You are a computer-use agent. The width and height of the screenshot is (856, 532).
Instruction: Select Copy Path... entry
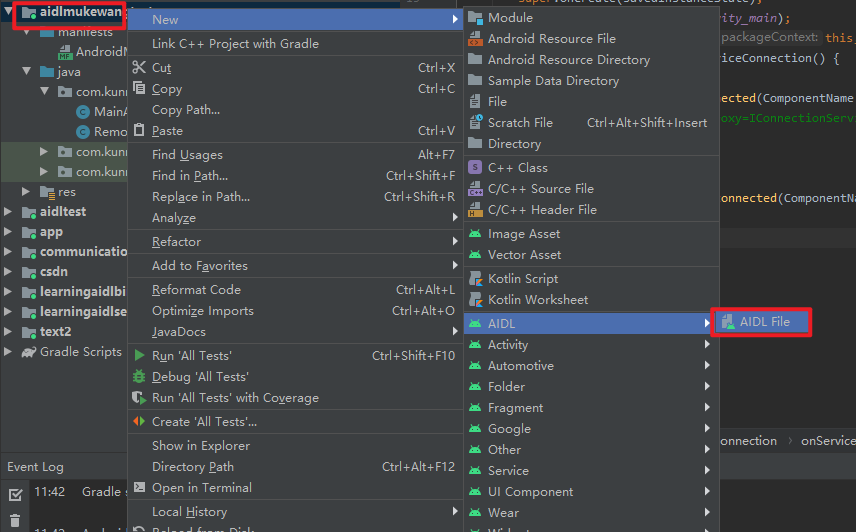pos(295,110)
